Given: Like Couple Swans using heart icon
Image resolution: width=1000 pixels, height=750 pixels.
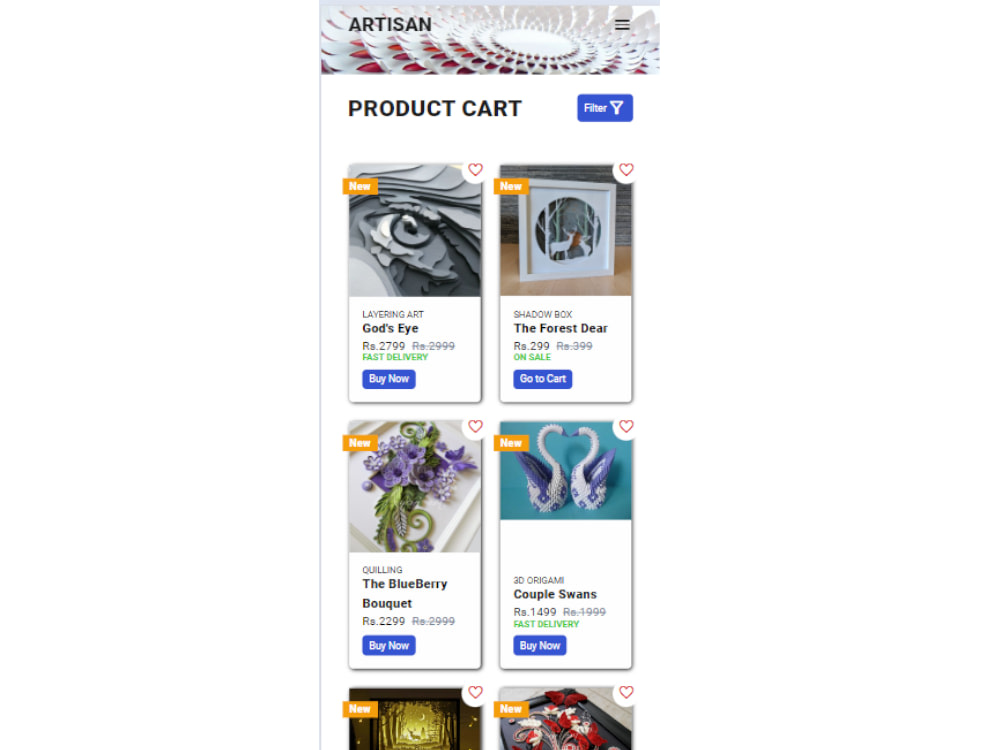Looking at the screenshot, I should pyautogui.click(x=626, y=426).
